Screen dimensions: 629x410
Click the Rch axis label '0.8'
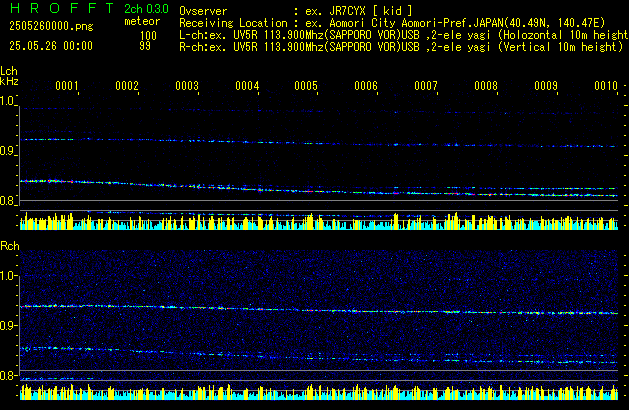[8, 375]
